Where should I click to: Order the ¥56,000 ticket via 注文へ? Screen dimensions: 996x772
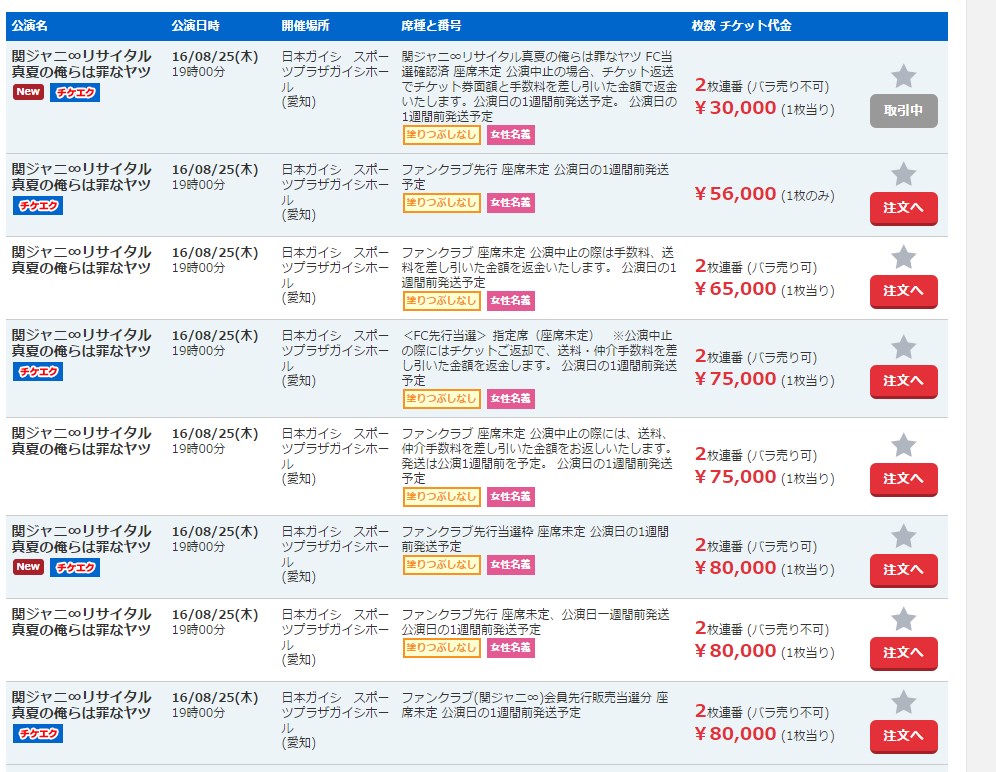[903, 208]
